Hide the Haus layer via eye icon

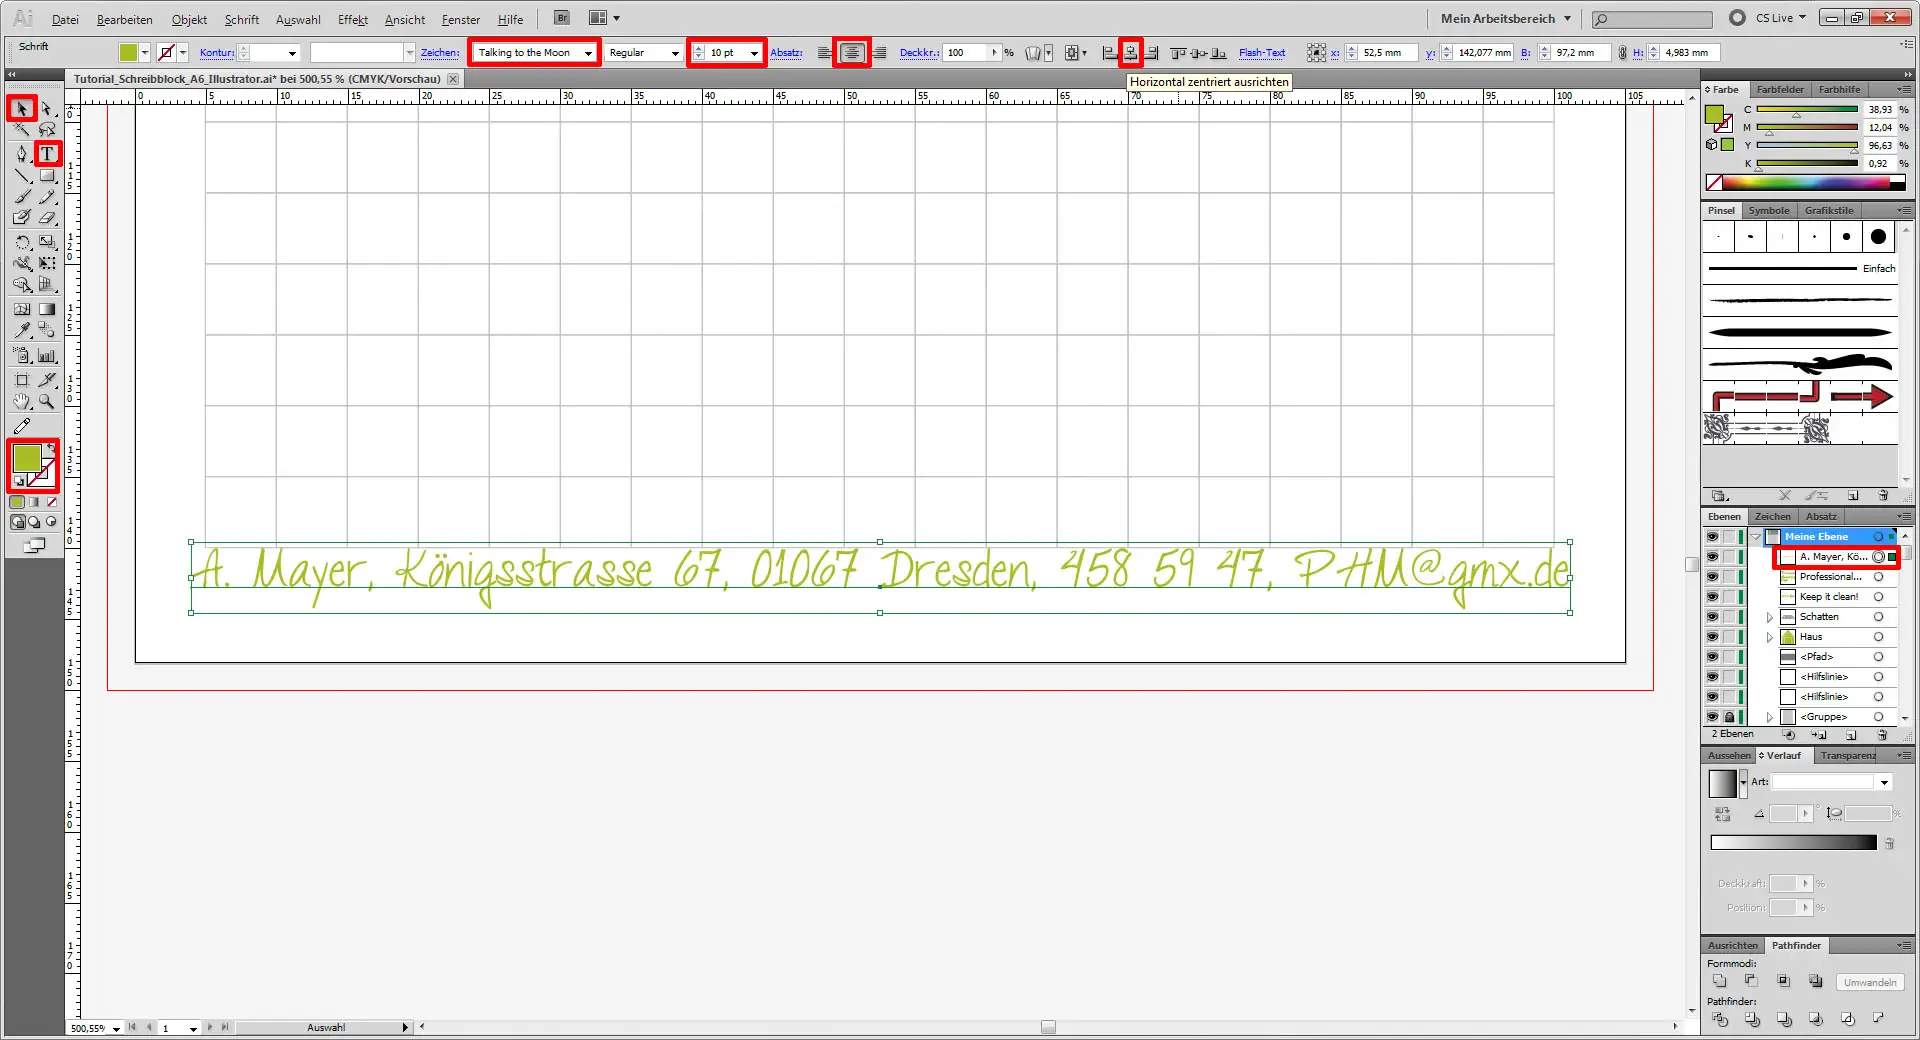pos(1712,637)
